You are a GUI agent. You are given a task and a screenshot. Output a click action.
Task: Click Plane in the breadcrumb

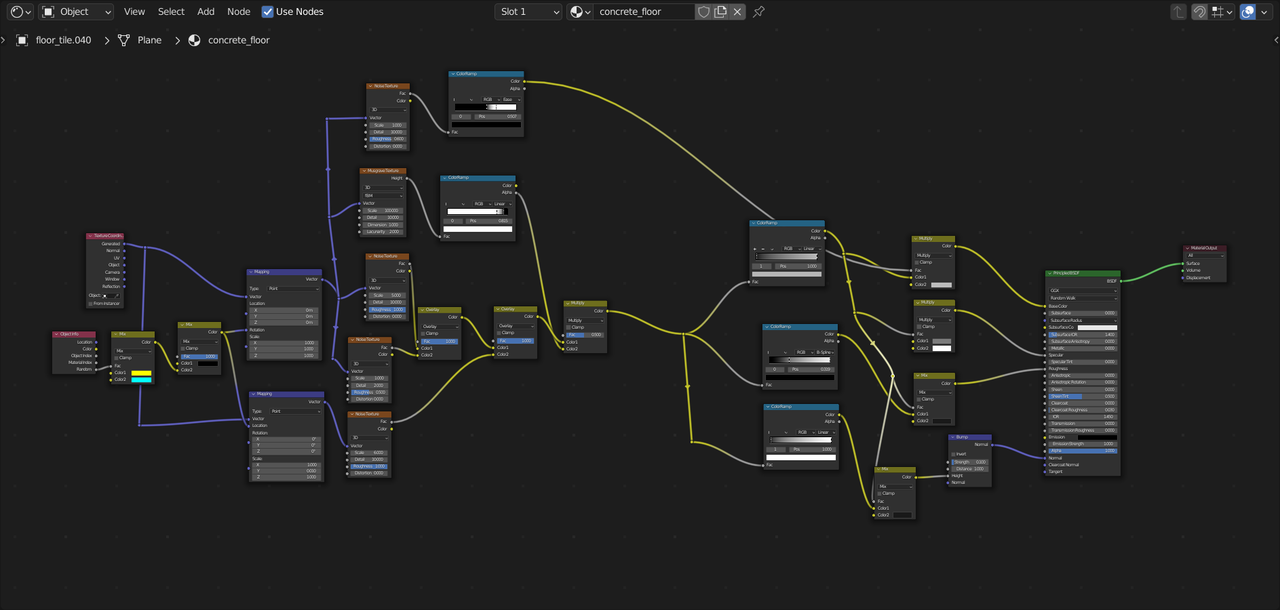point(149,40)
